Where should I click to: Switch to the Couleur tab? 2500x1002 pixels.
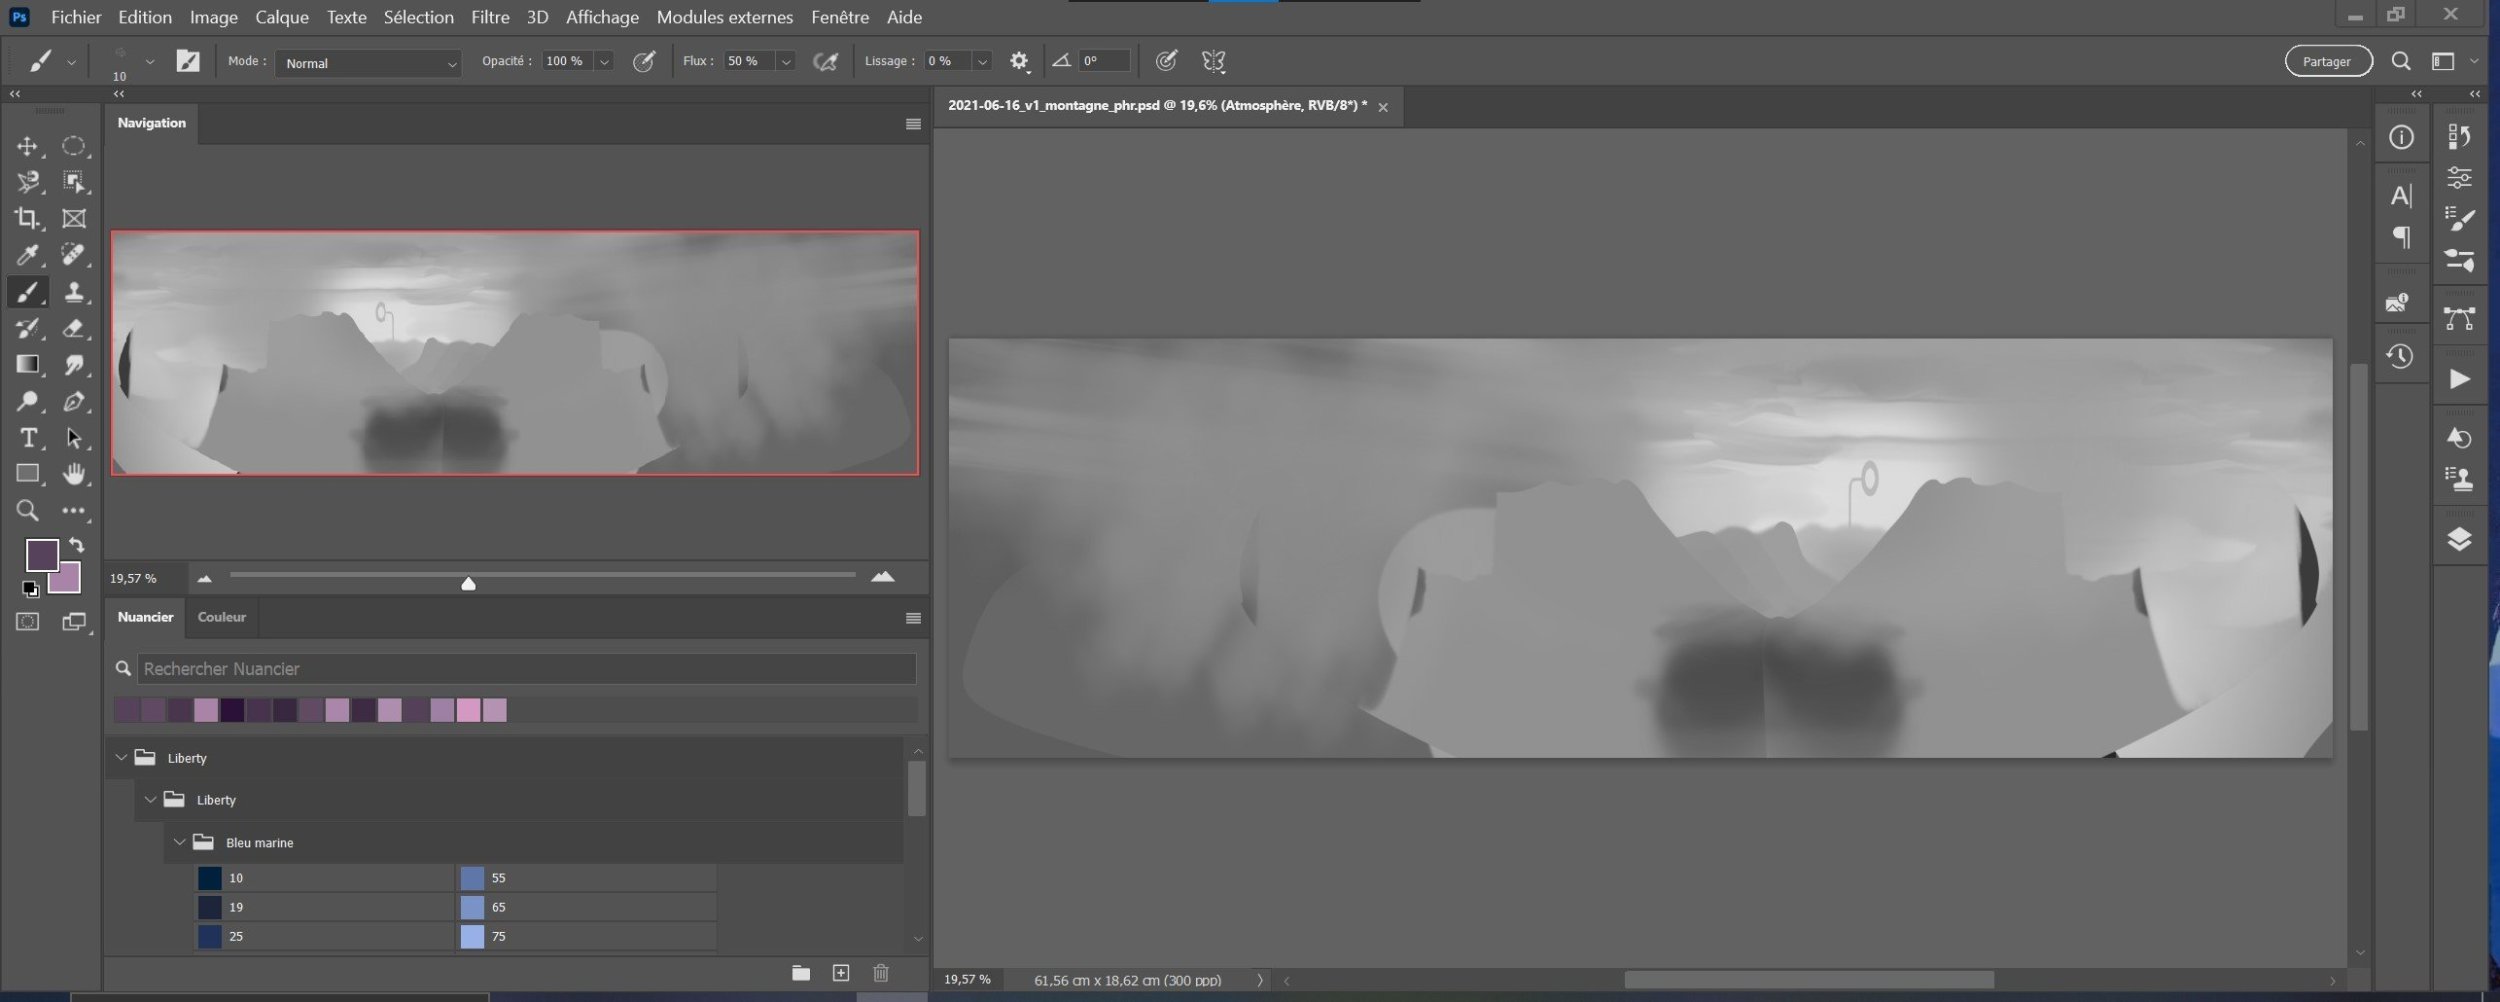coord(221,617)
